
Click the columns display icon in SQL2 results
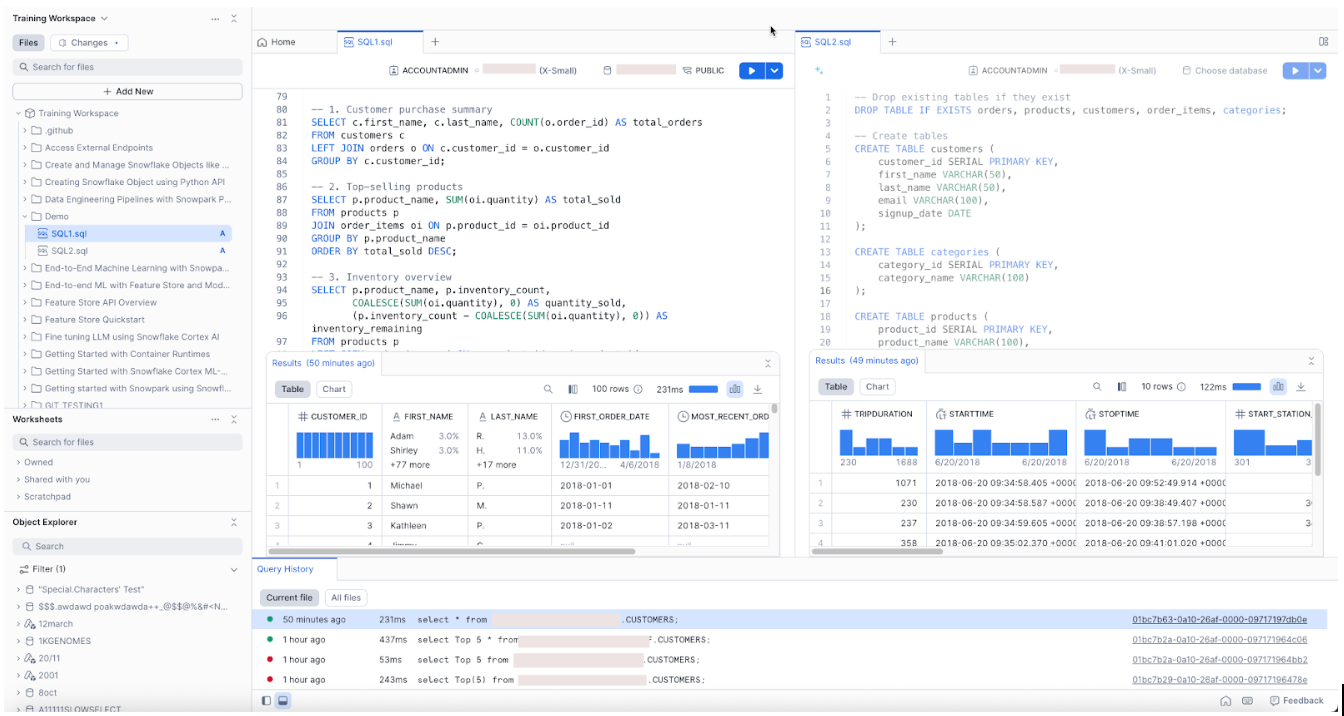1122,387
